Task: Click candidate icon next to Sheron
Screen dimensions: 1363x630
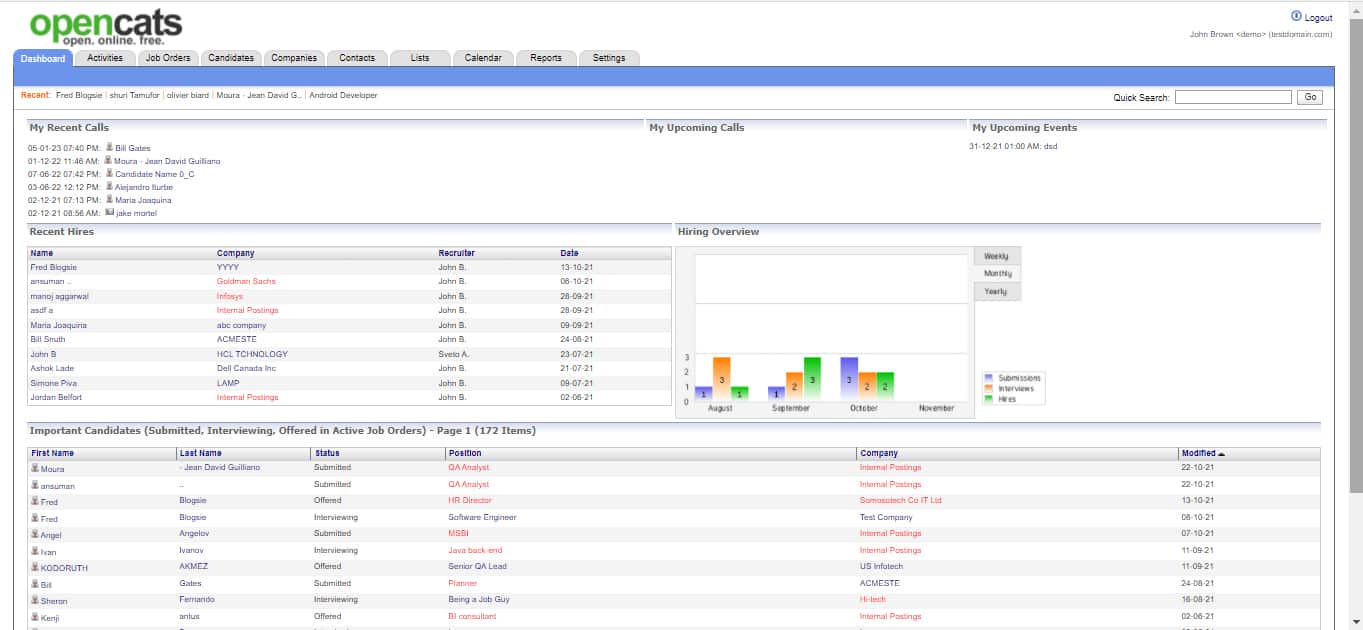Action: point(35,600)
